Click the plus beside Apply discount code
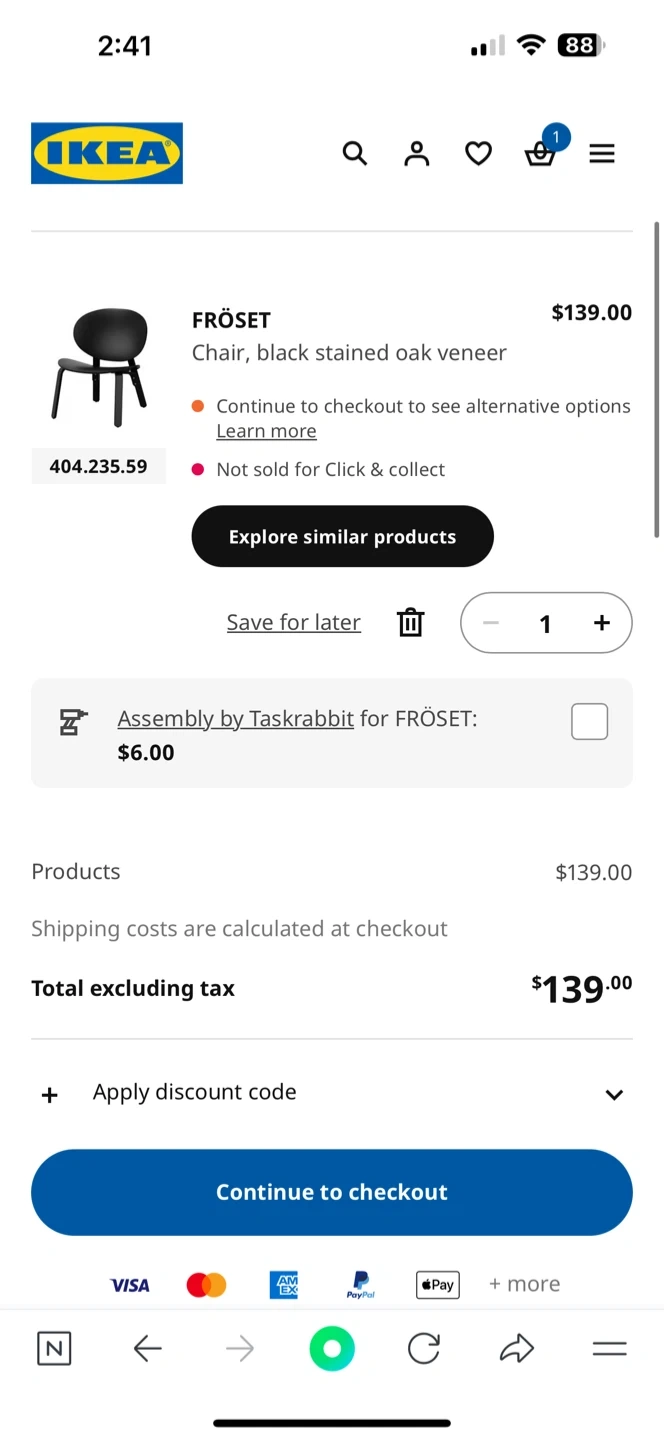 tap(49, 1095)
